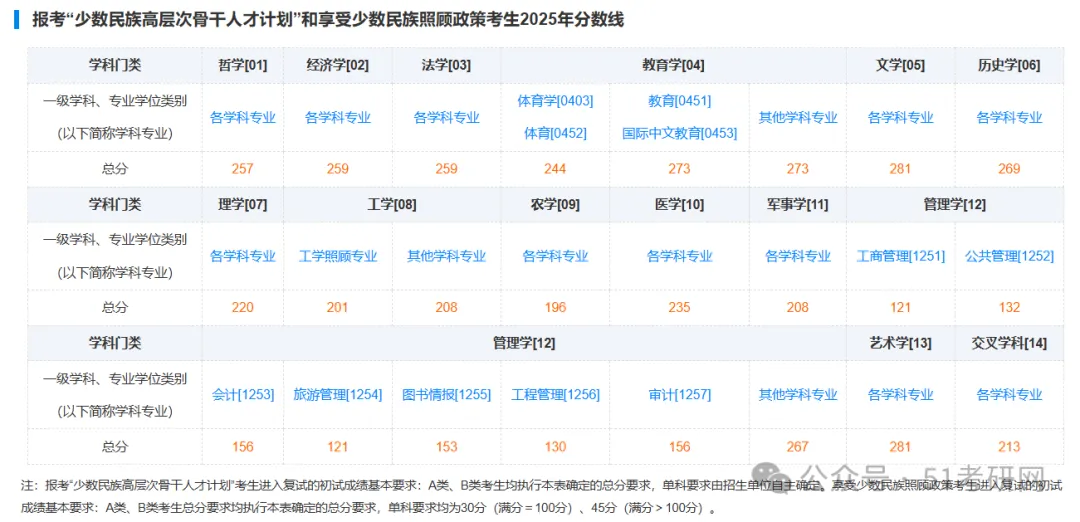1080x522 pixels.
Task: Click score 281 under 艺术学[13]
Action: (900, 447)
